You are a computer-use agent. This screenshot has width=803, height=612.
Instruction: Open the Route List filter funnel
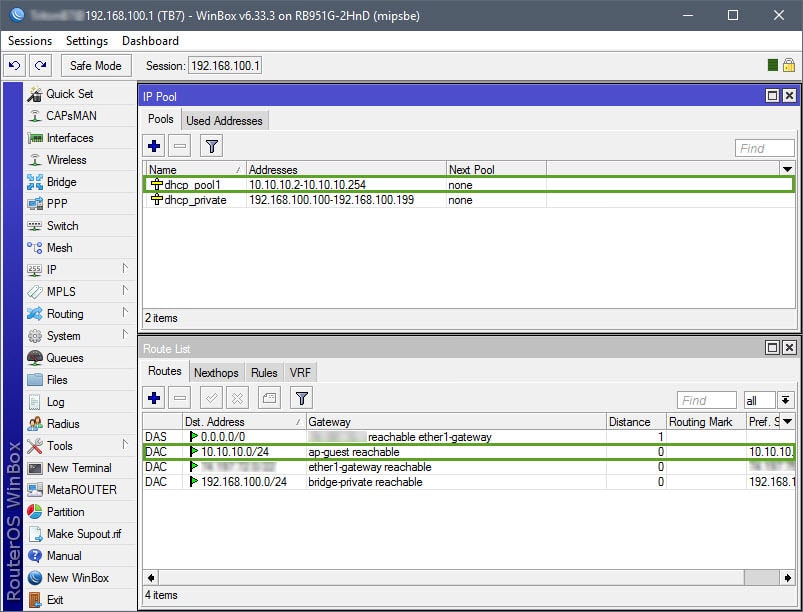click(x=302, y=398)
